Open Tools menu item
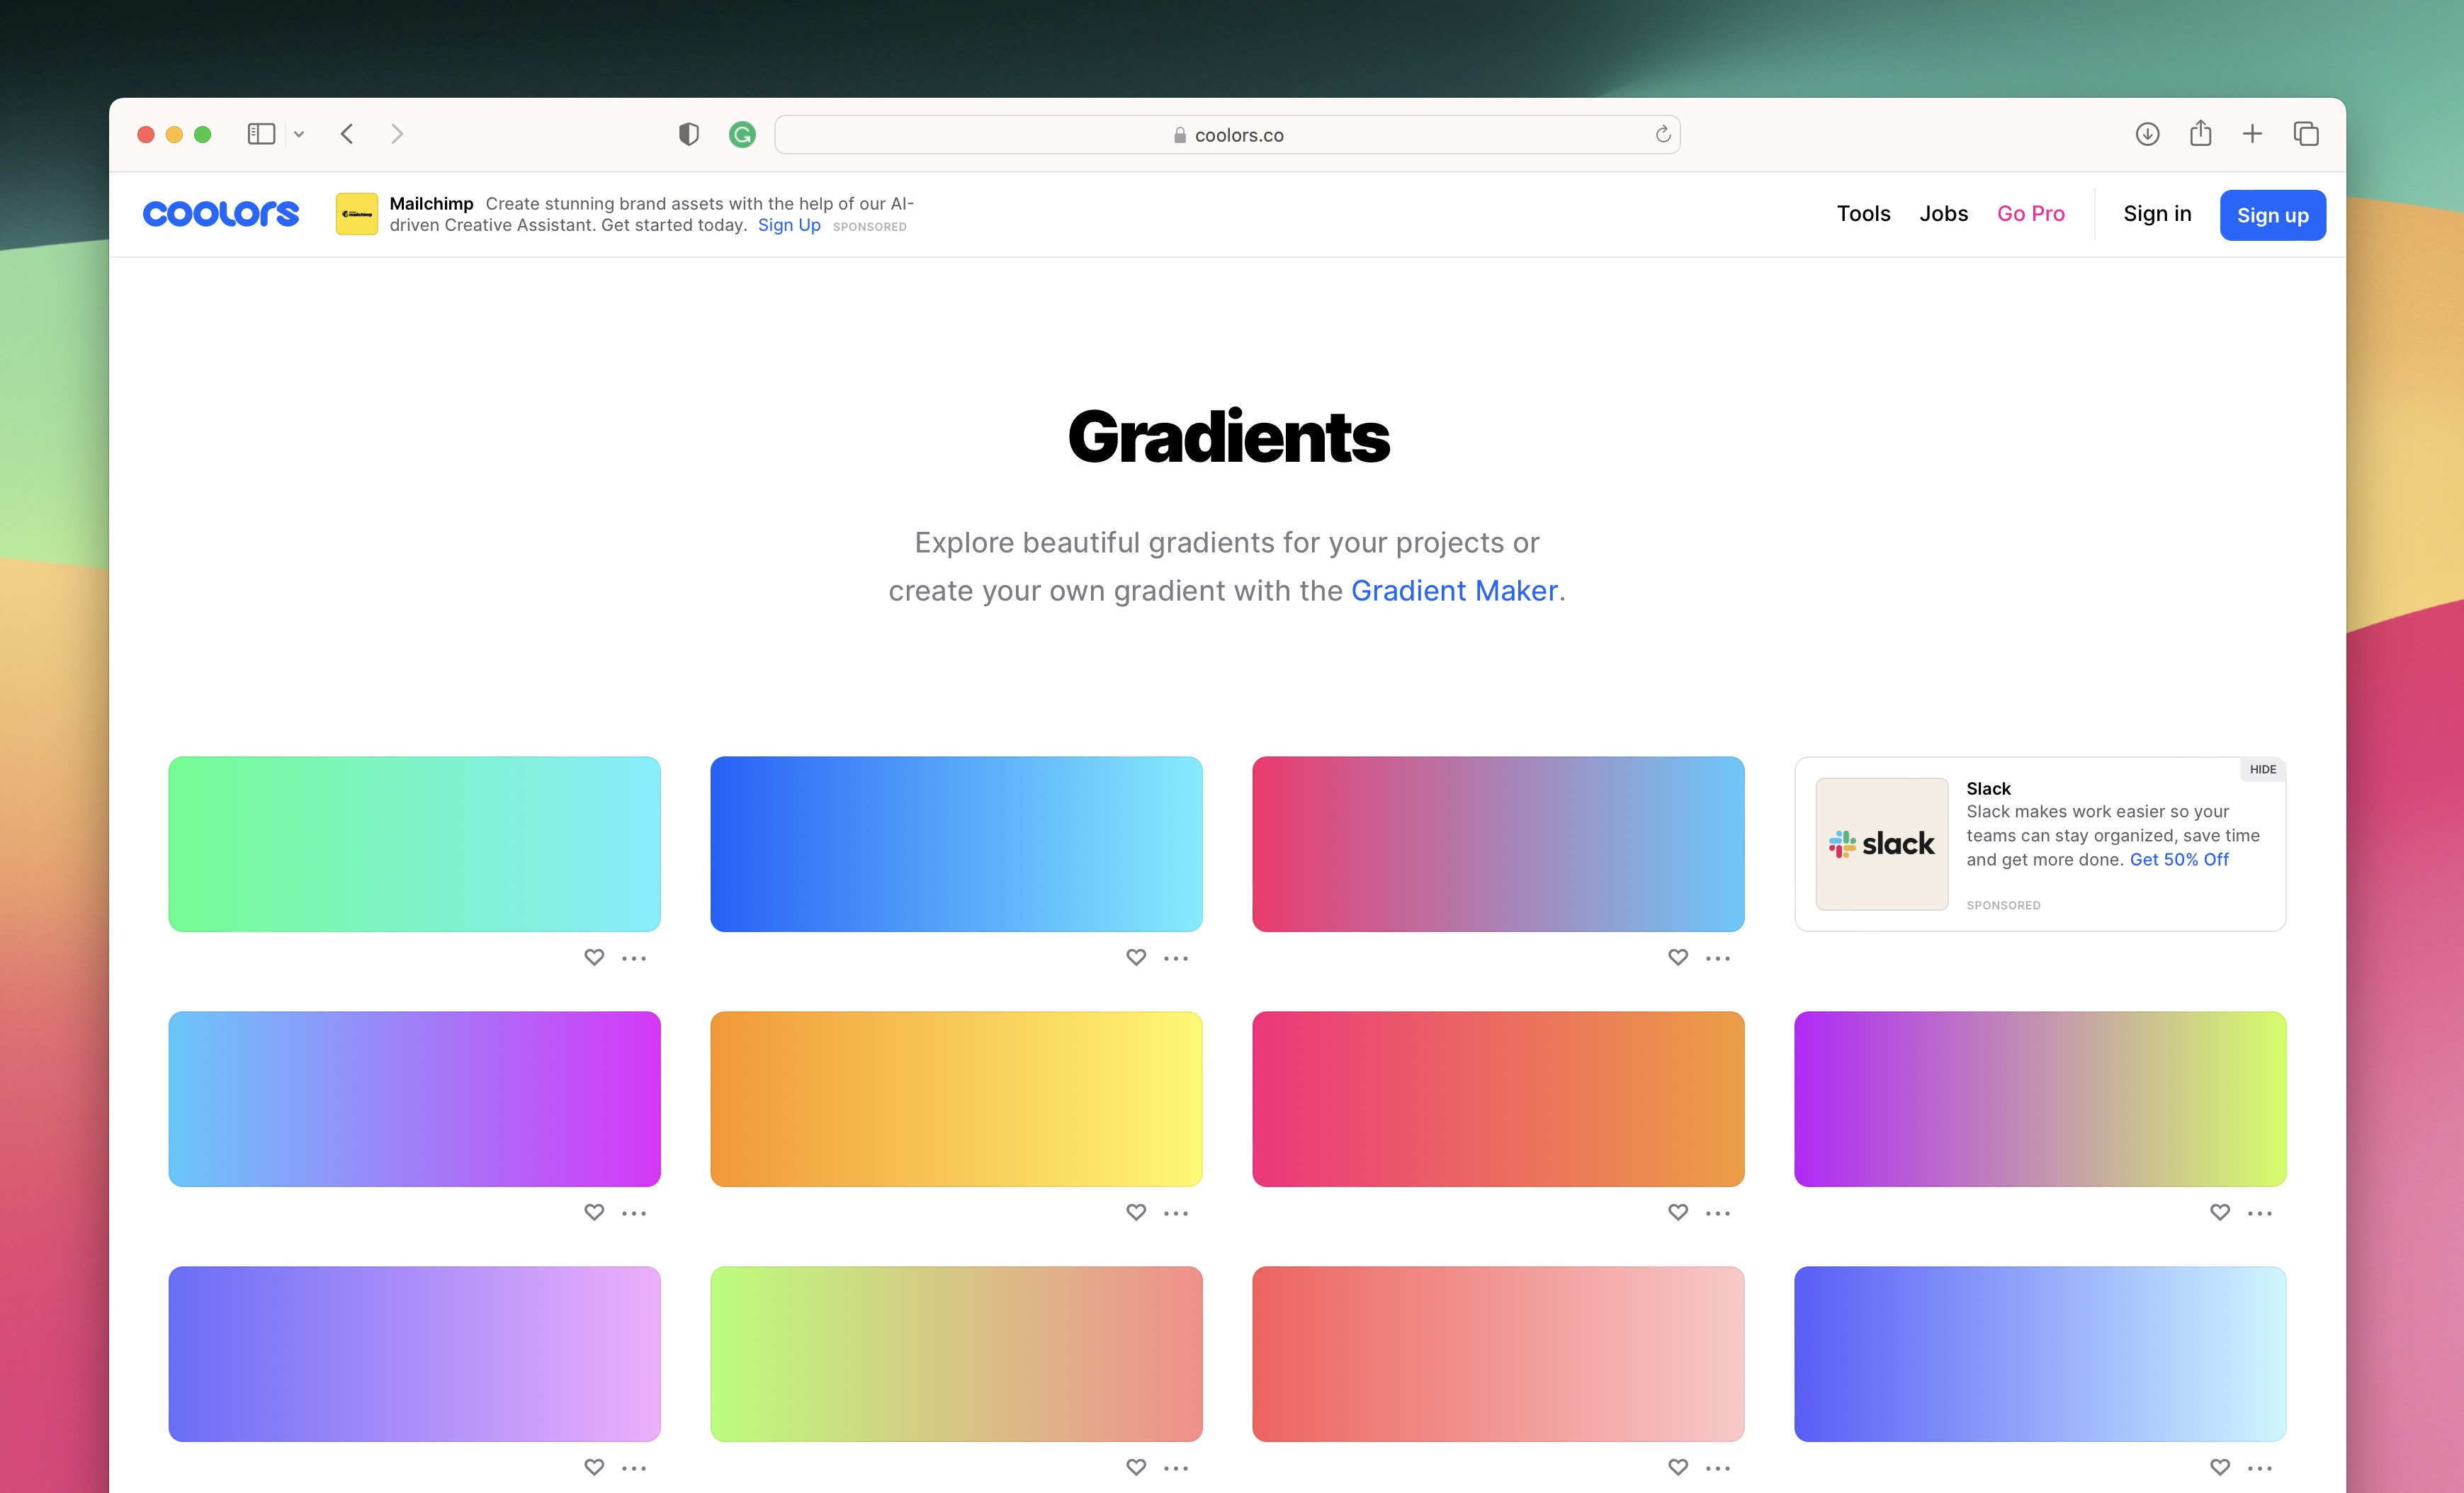 pos(1862,212)
